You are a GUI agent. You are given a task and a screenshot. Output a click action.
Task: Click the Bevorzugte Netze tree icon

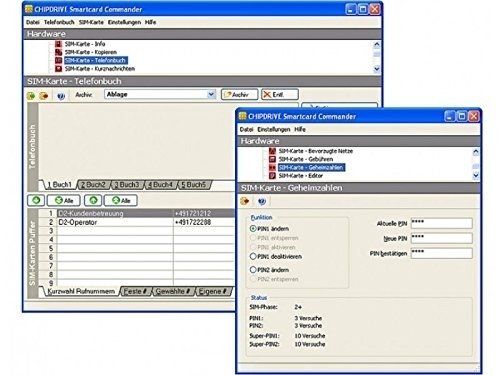point(273,151)
